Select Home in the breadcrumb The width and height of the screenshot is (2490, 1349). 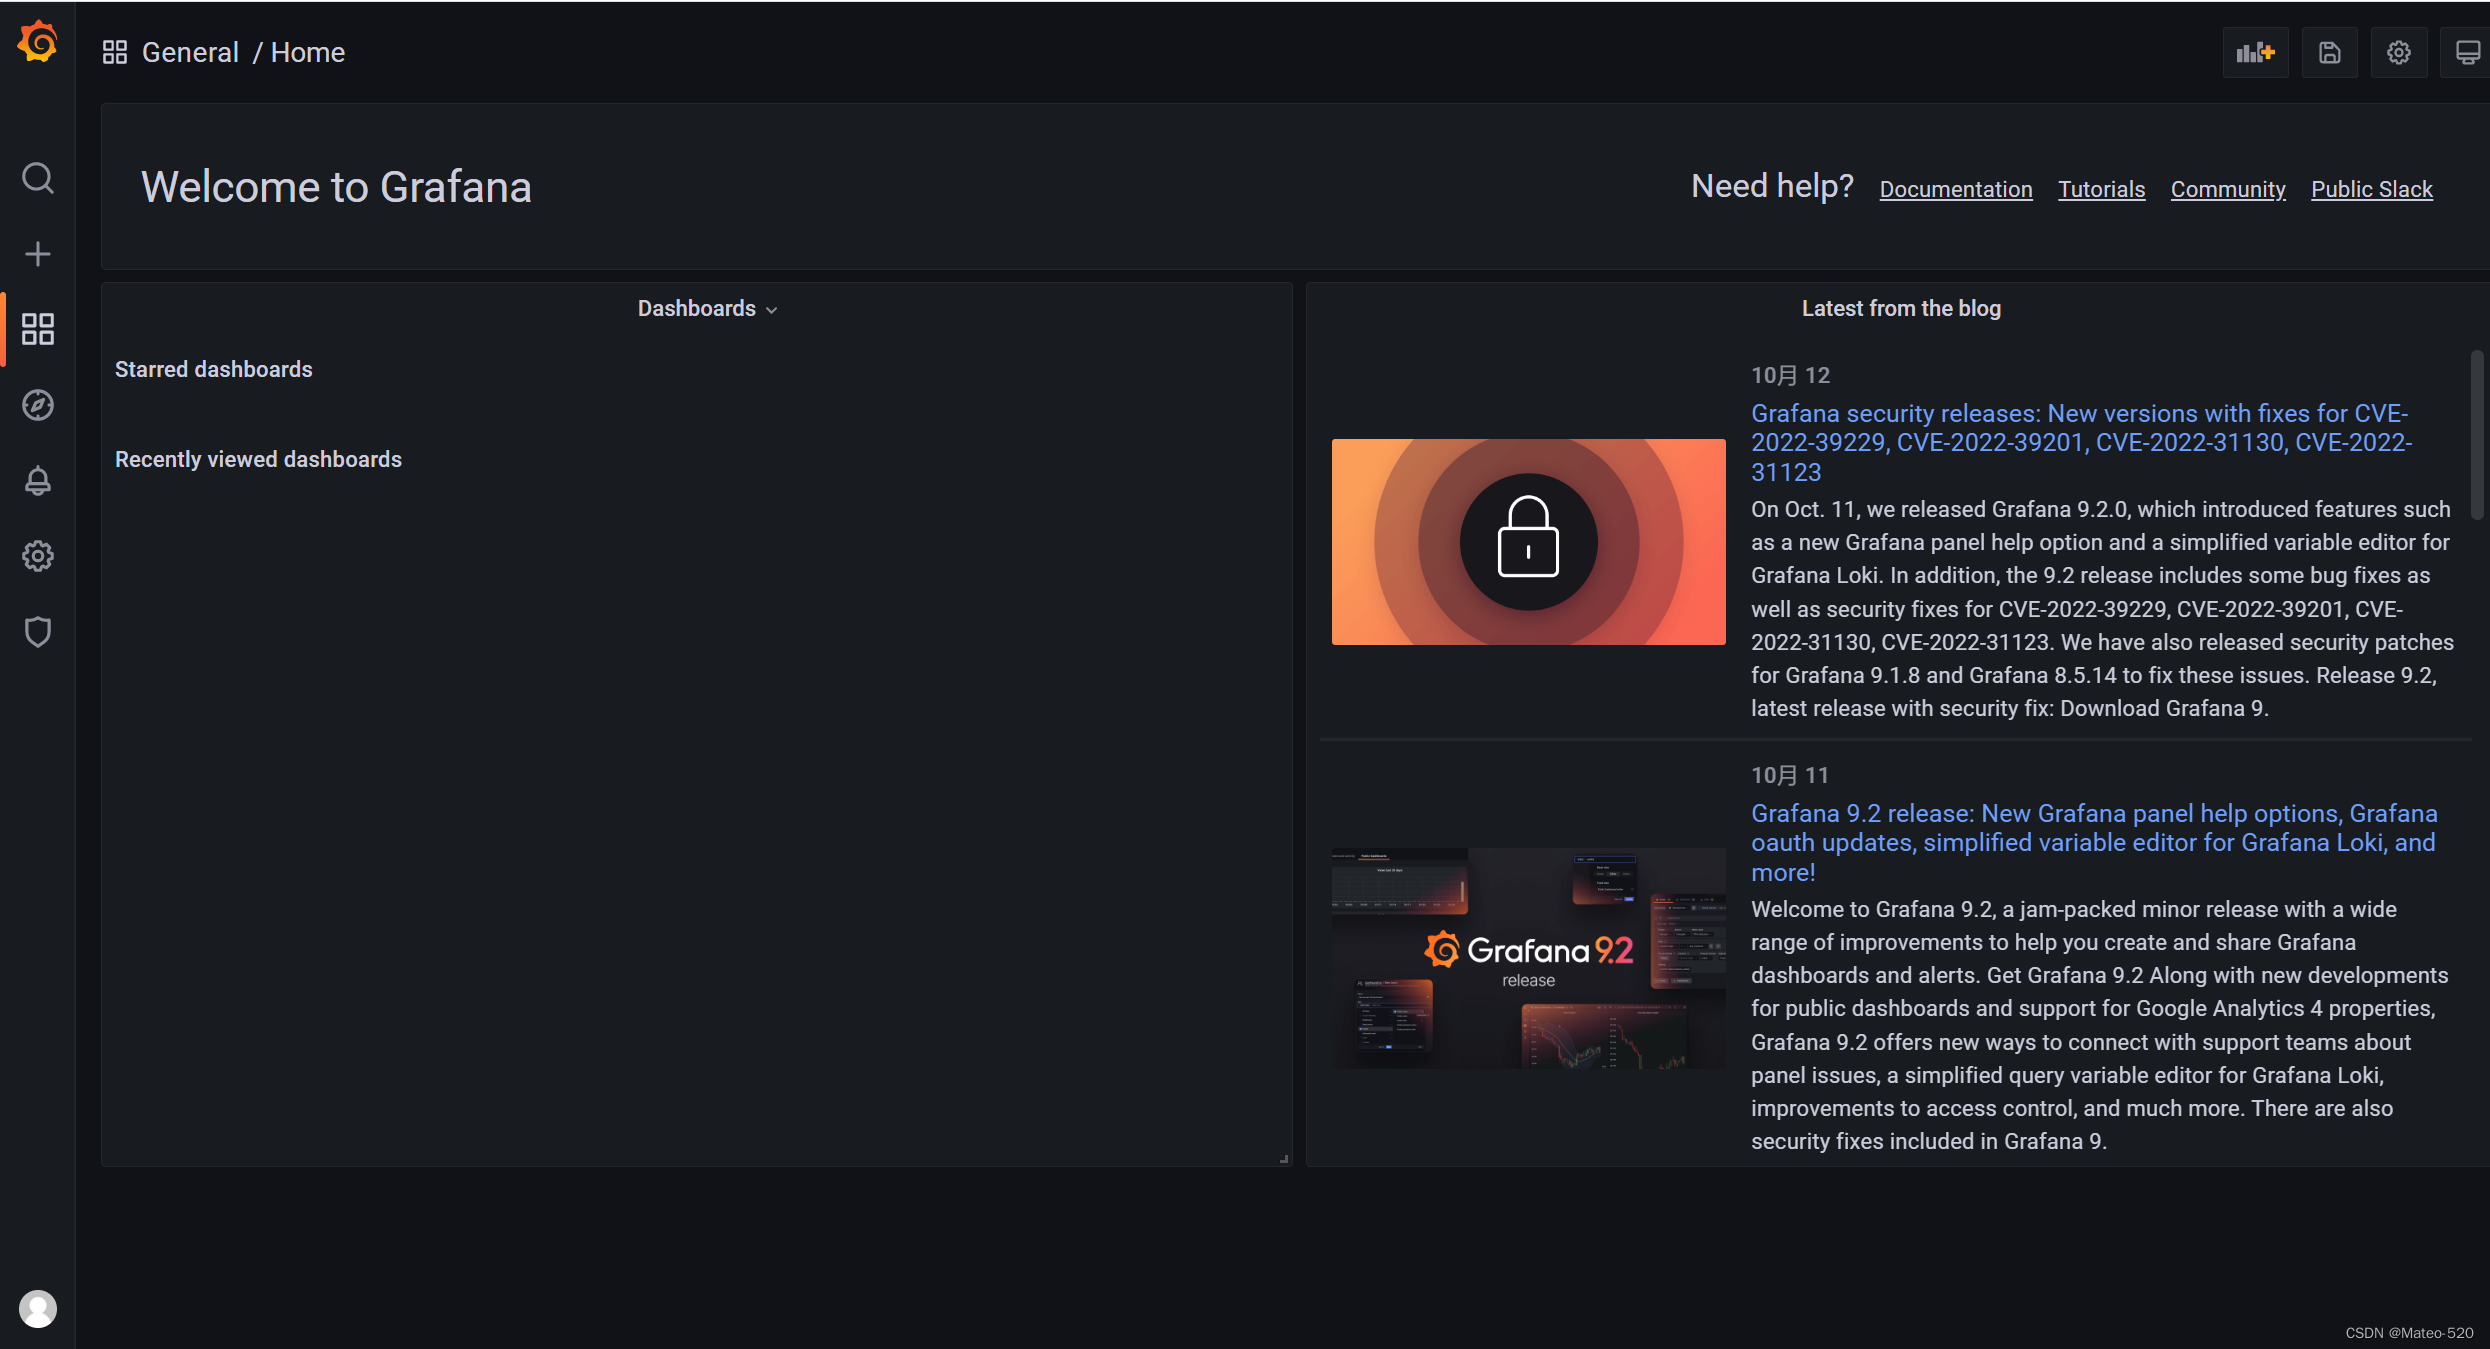coord(307,52)
